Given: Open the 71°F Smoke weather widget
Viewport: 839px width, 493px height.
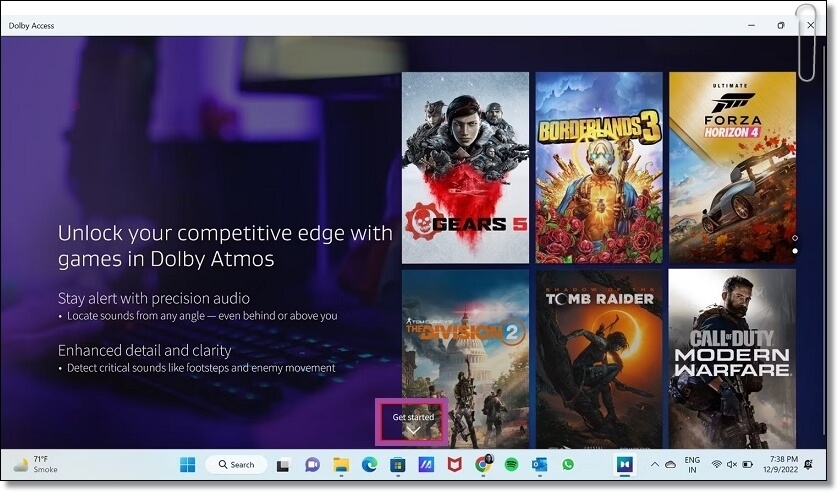Looking at the screenshot, I should tap(35, 464).
